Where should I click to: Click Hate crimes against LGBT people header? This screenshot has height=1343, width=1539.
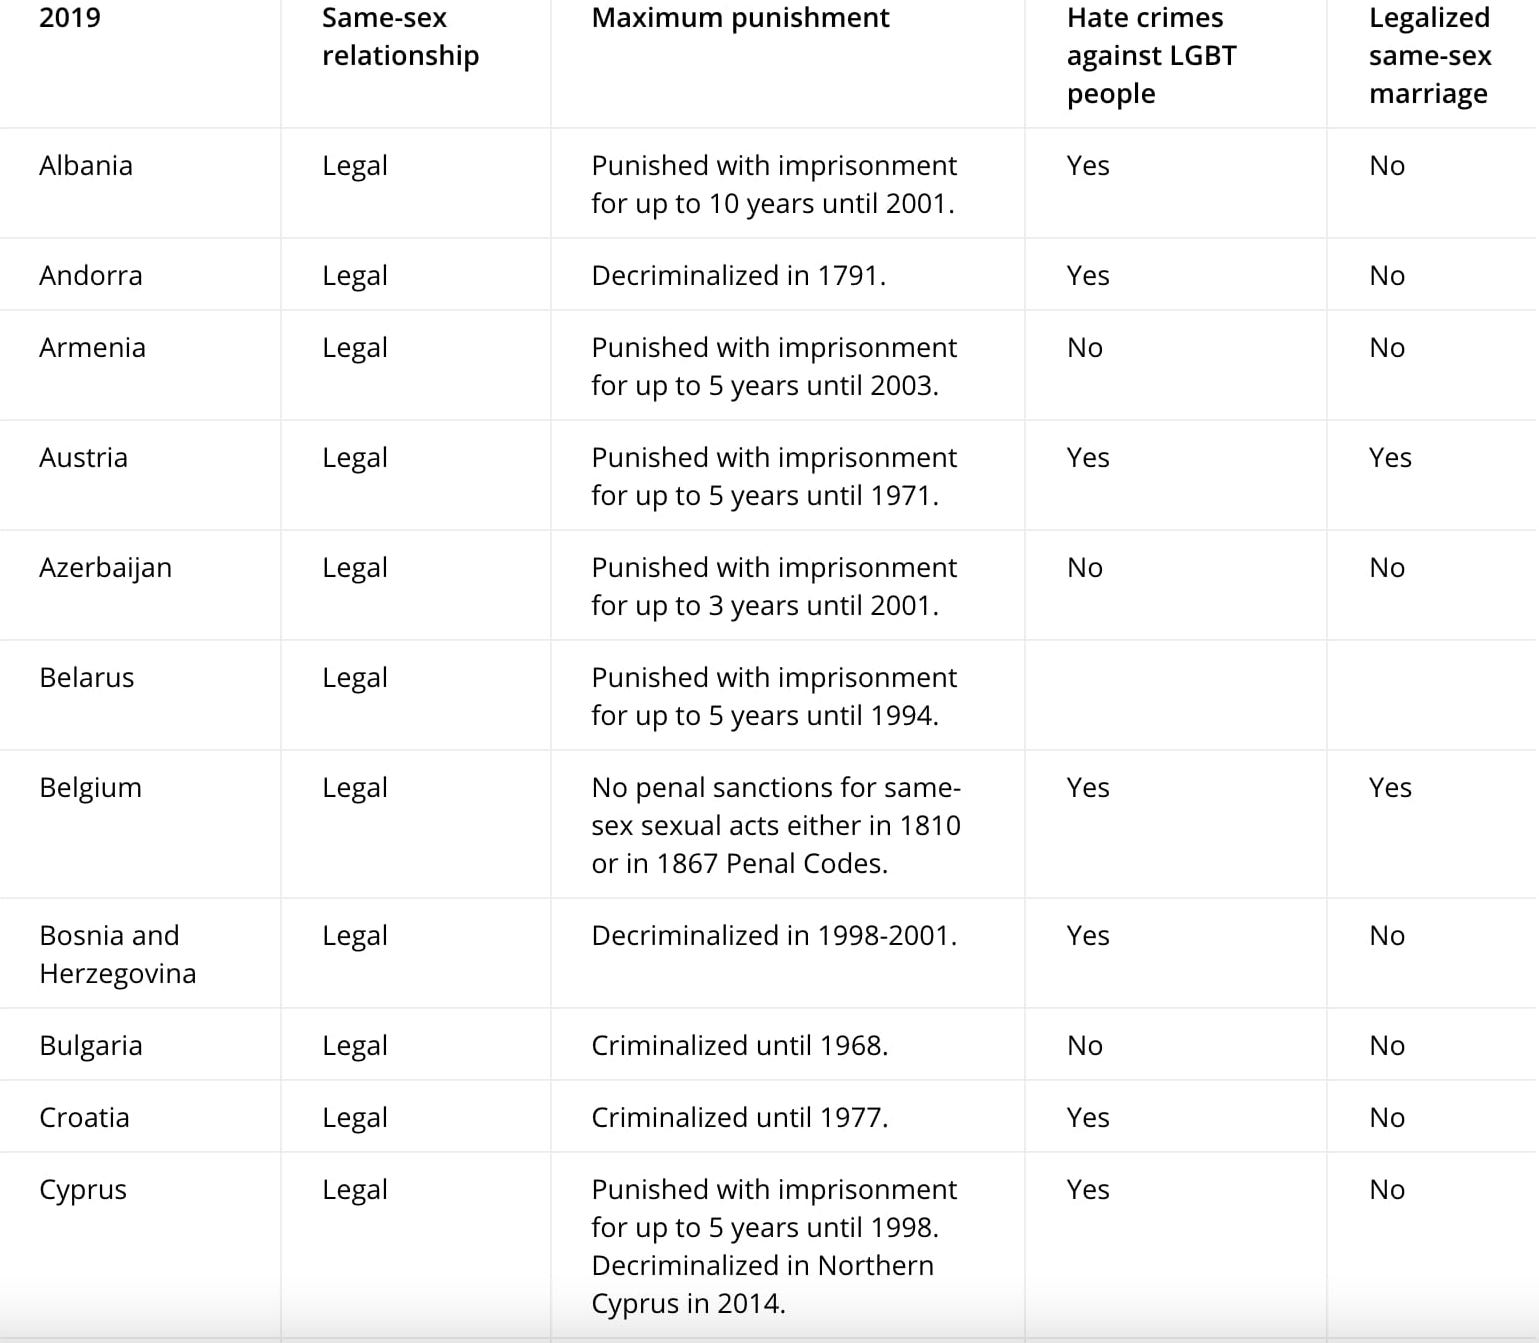(1151, 56)
